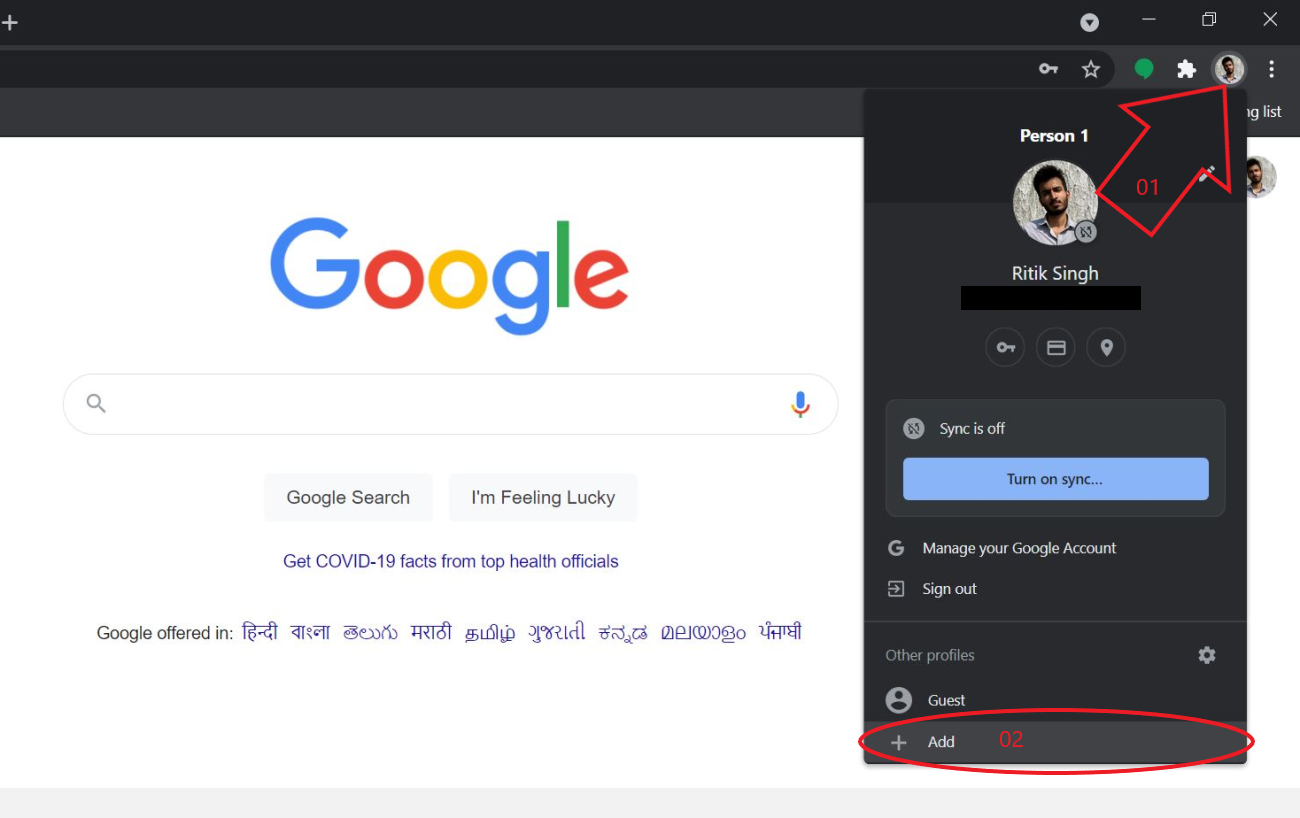Image resolution: width=1300 pixels, height=818 pixels.
Task: Click the large profile photo in the menu
Action: click(x=1055, y=203)
